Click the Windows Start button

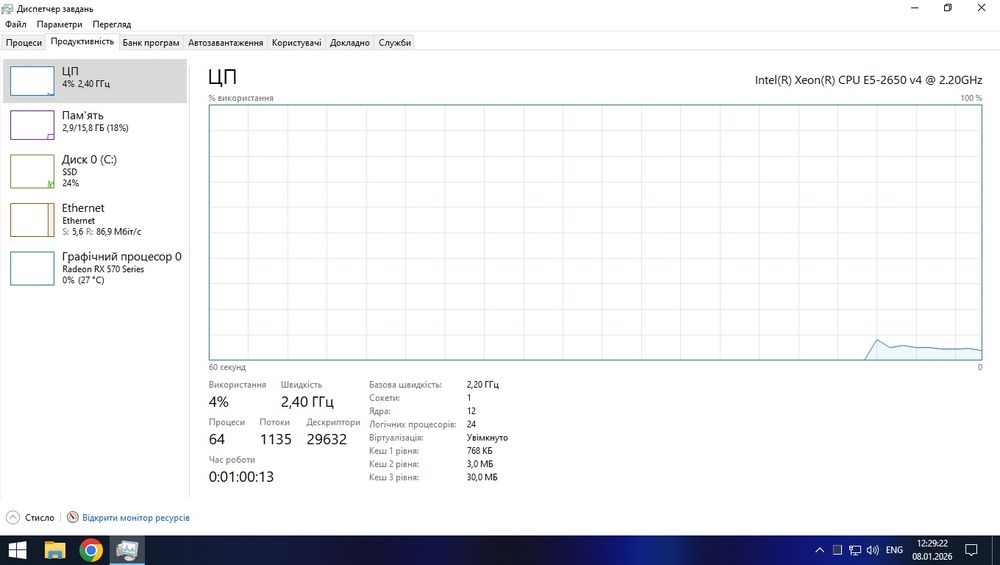coord(17,550)
